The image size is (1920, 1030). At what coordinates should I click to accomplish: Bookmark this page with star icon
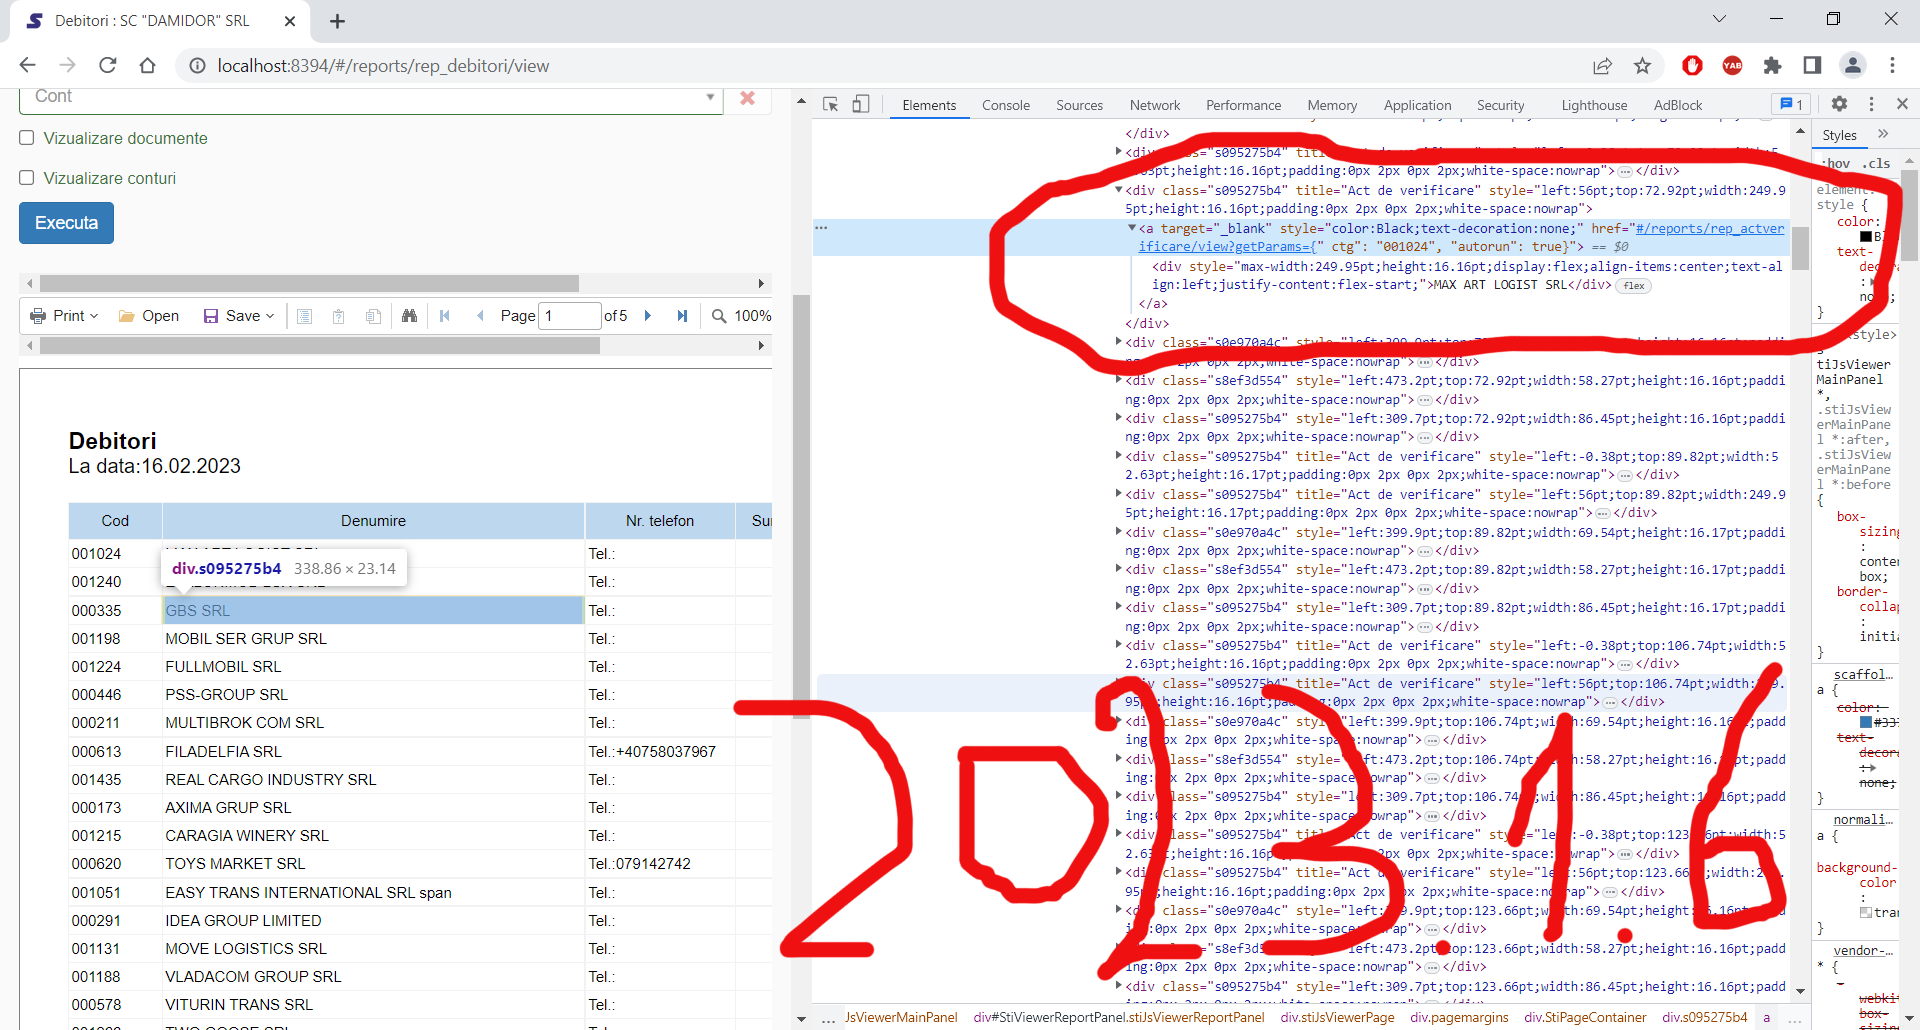click(1642, 66)
